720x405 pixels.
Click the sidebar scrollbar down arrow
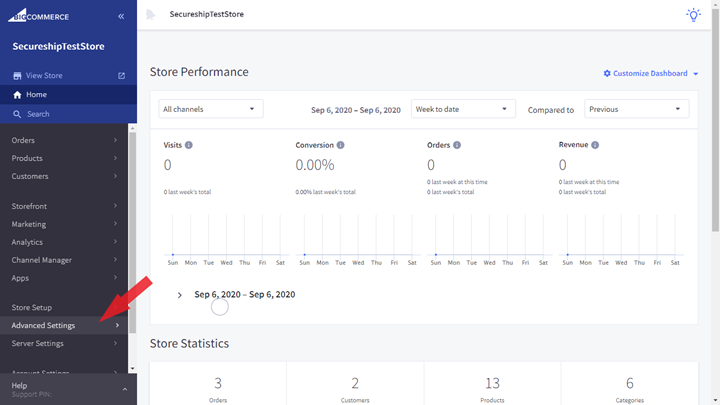[x=133, y=368]
